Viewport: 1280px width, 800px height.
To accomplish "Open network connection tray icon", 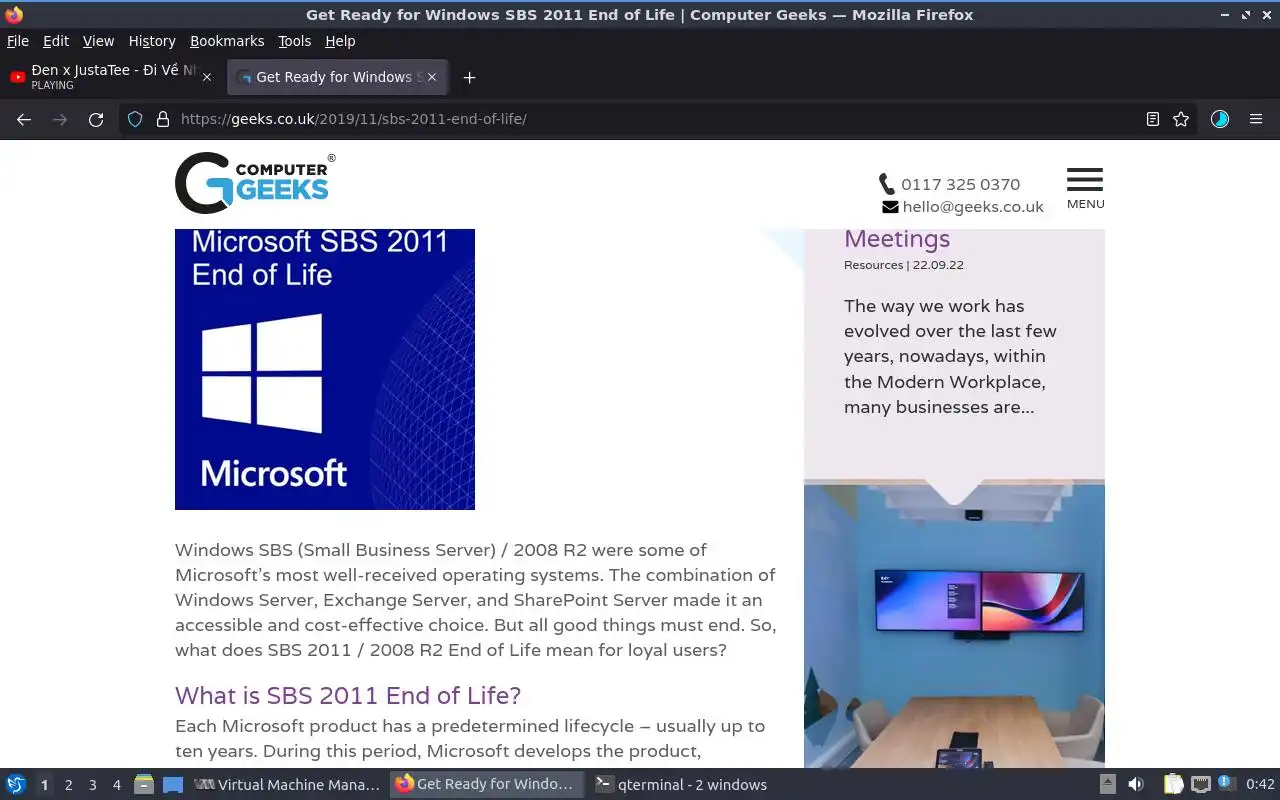I will point(1201,784).
